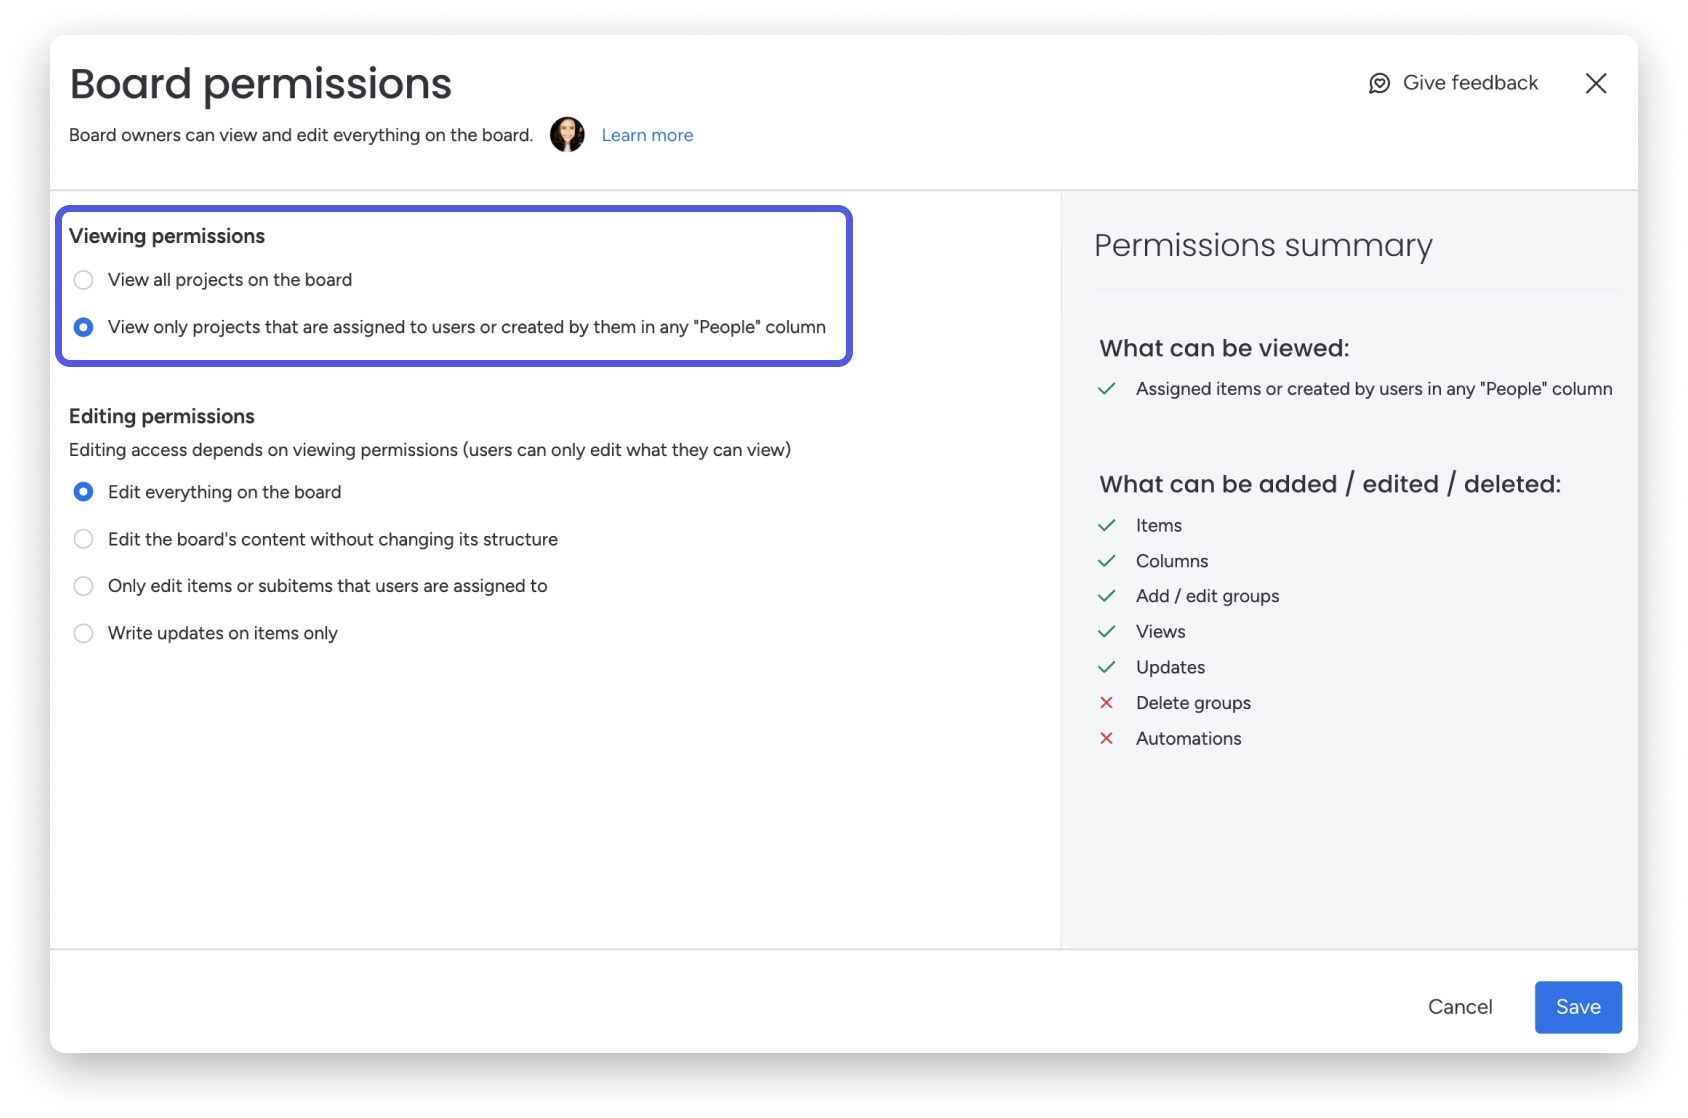
Task: Click the green checkmark beside Columns
Action: click(x=1108, y=560)
